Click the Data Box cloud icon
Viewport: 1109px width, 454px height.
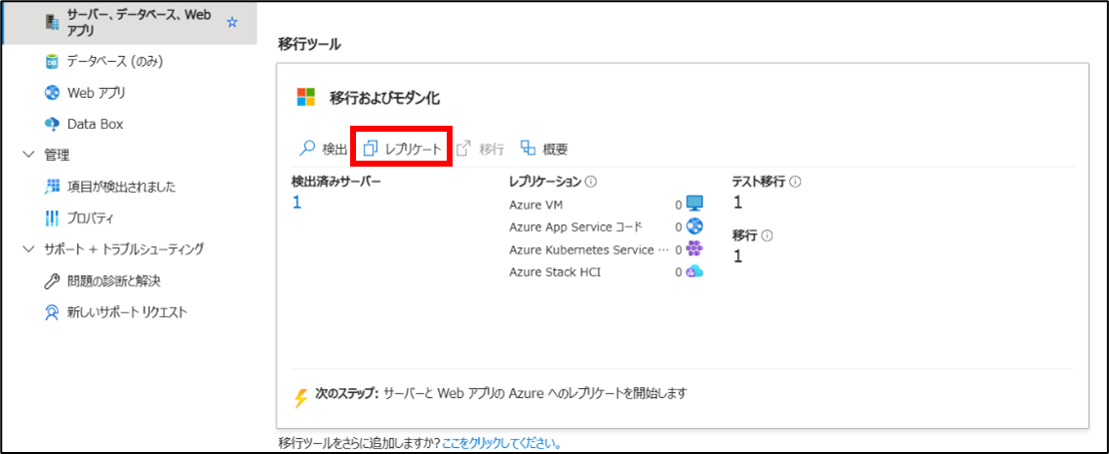click(x=52, y=124)
